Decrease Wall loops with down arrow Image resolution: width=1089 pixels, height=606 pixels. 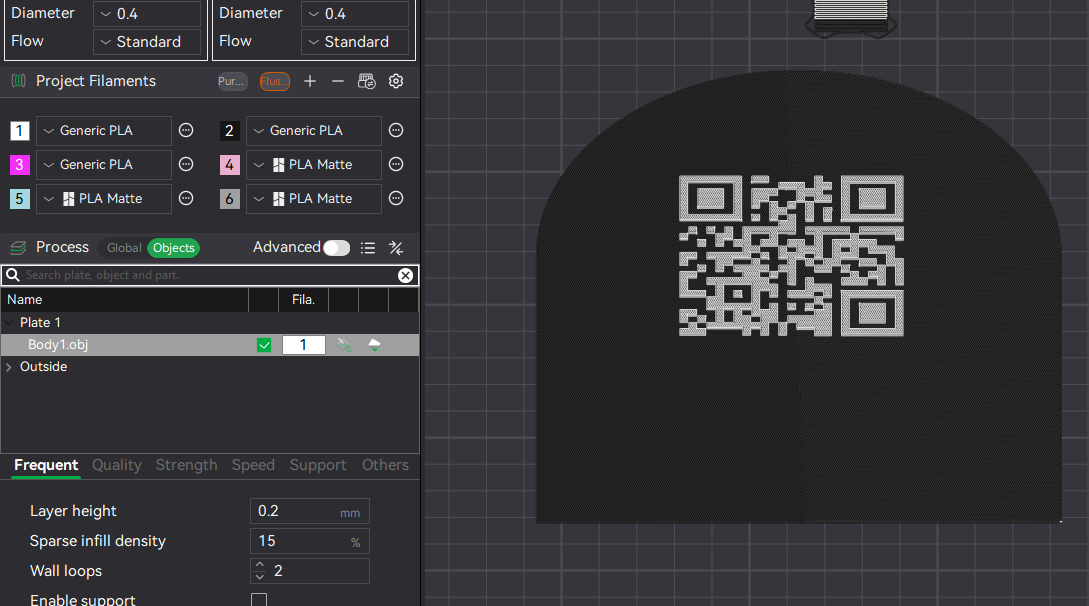pyautogui.click(x=260, y=577)
